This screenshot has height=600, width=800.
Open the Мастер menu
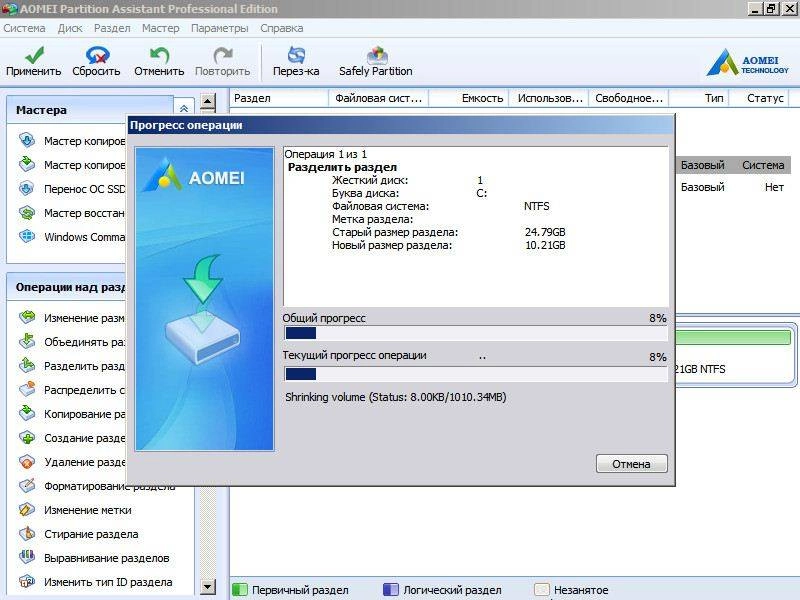tap(161, 28)
